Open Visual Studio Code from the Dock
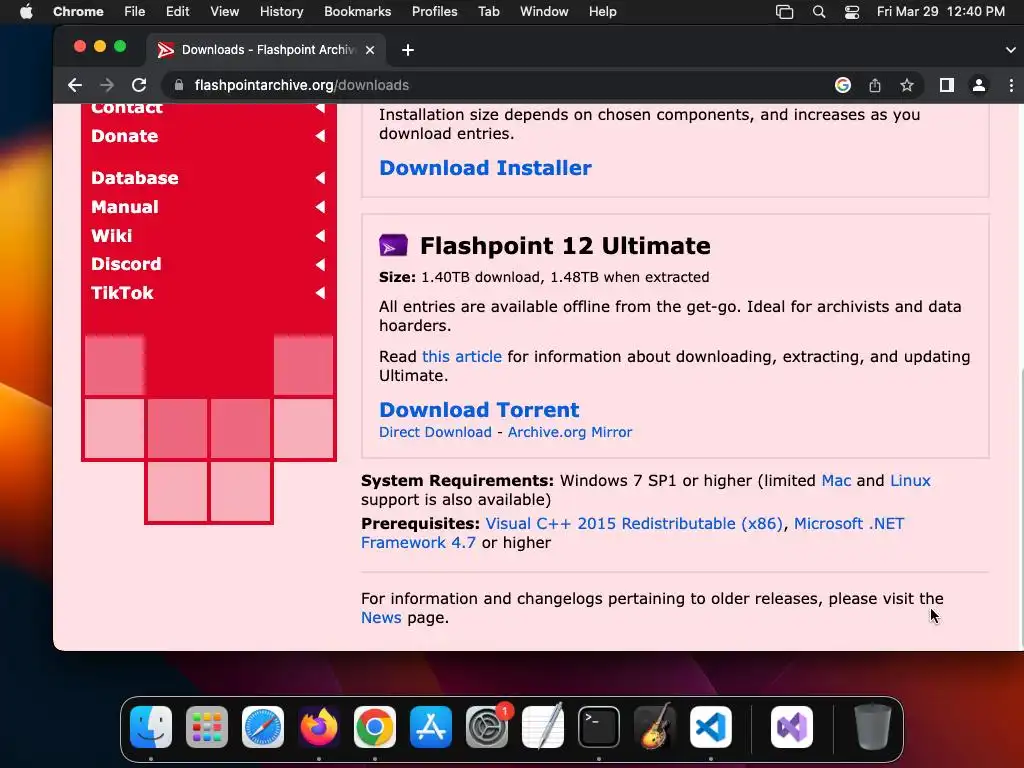 (x=711, y=727)
